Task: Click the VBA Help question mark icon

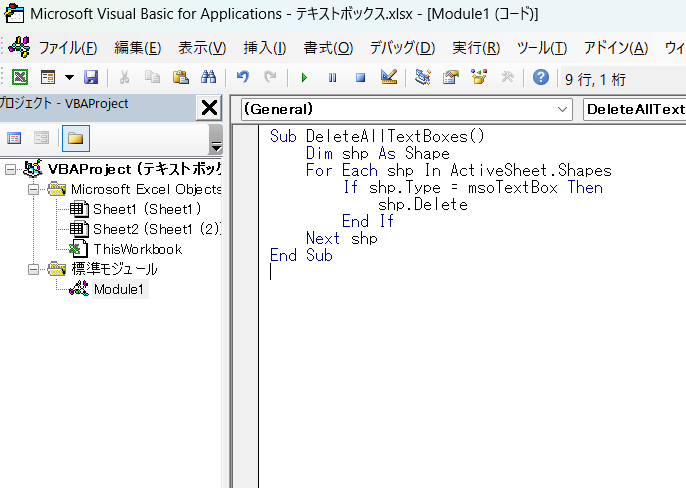Action: pos(541,77)
